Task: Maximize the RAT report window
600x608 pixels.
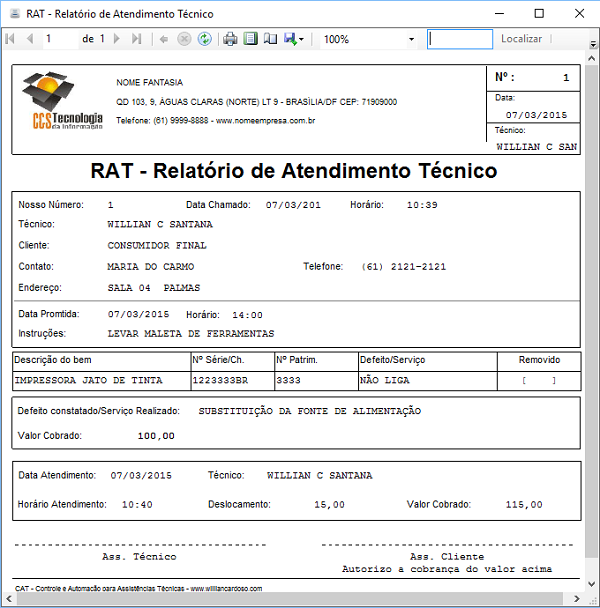Action: tap(539, 14)
